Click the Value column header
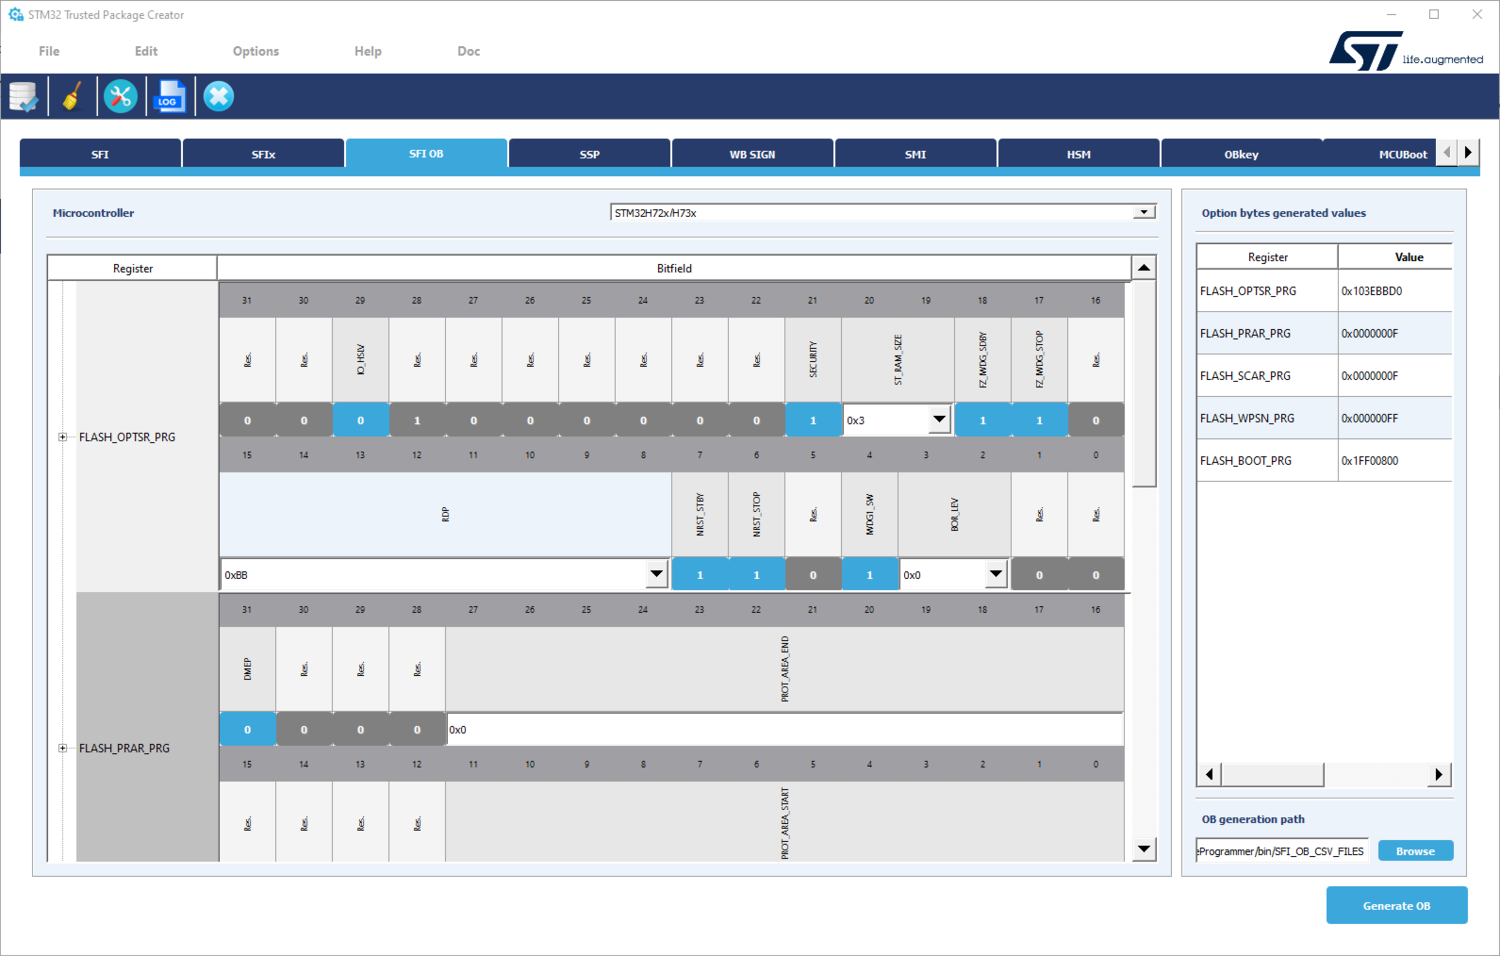The width and height of the screenshot is (1500, 956). 1395,257
